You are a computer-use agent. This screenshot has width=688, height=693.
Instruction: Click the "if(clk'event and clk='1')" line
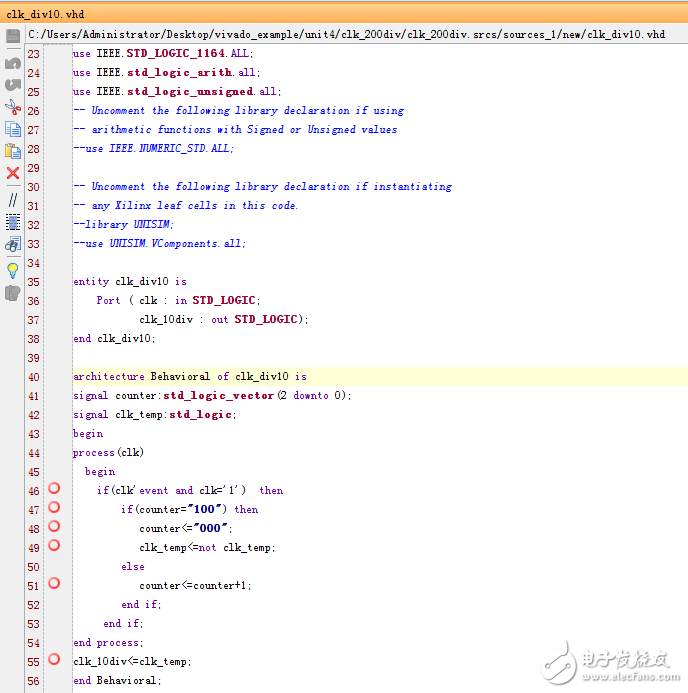[190, 491]
